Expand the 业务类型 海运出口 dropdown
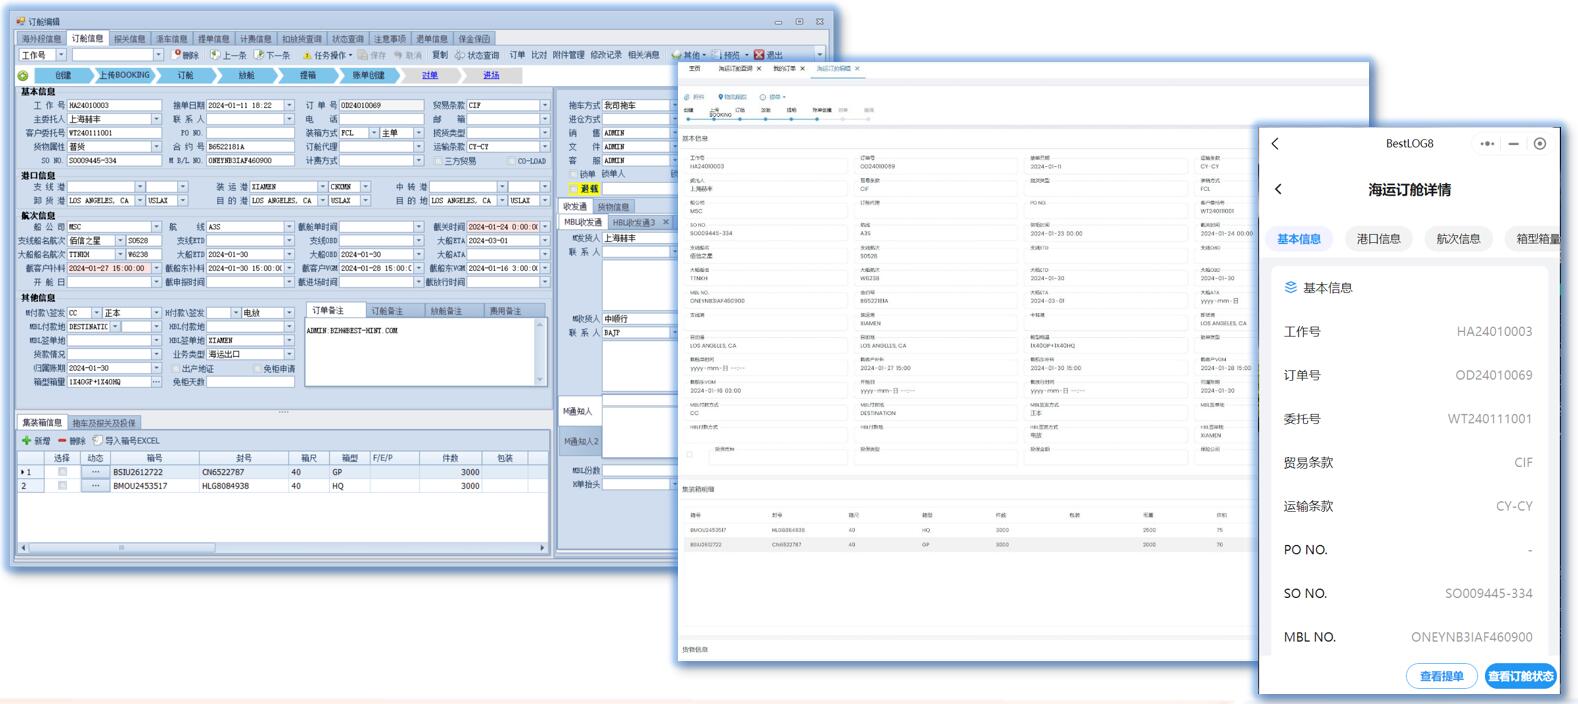This screenshot has height=704, width=1578. click(290, 354)
